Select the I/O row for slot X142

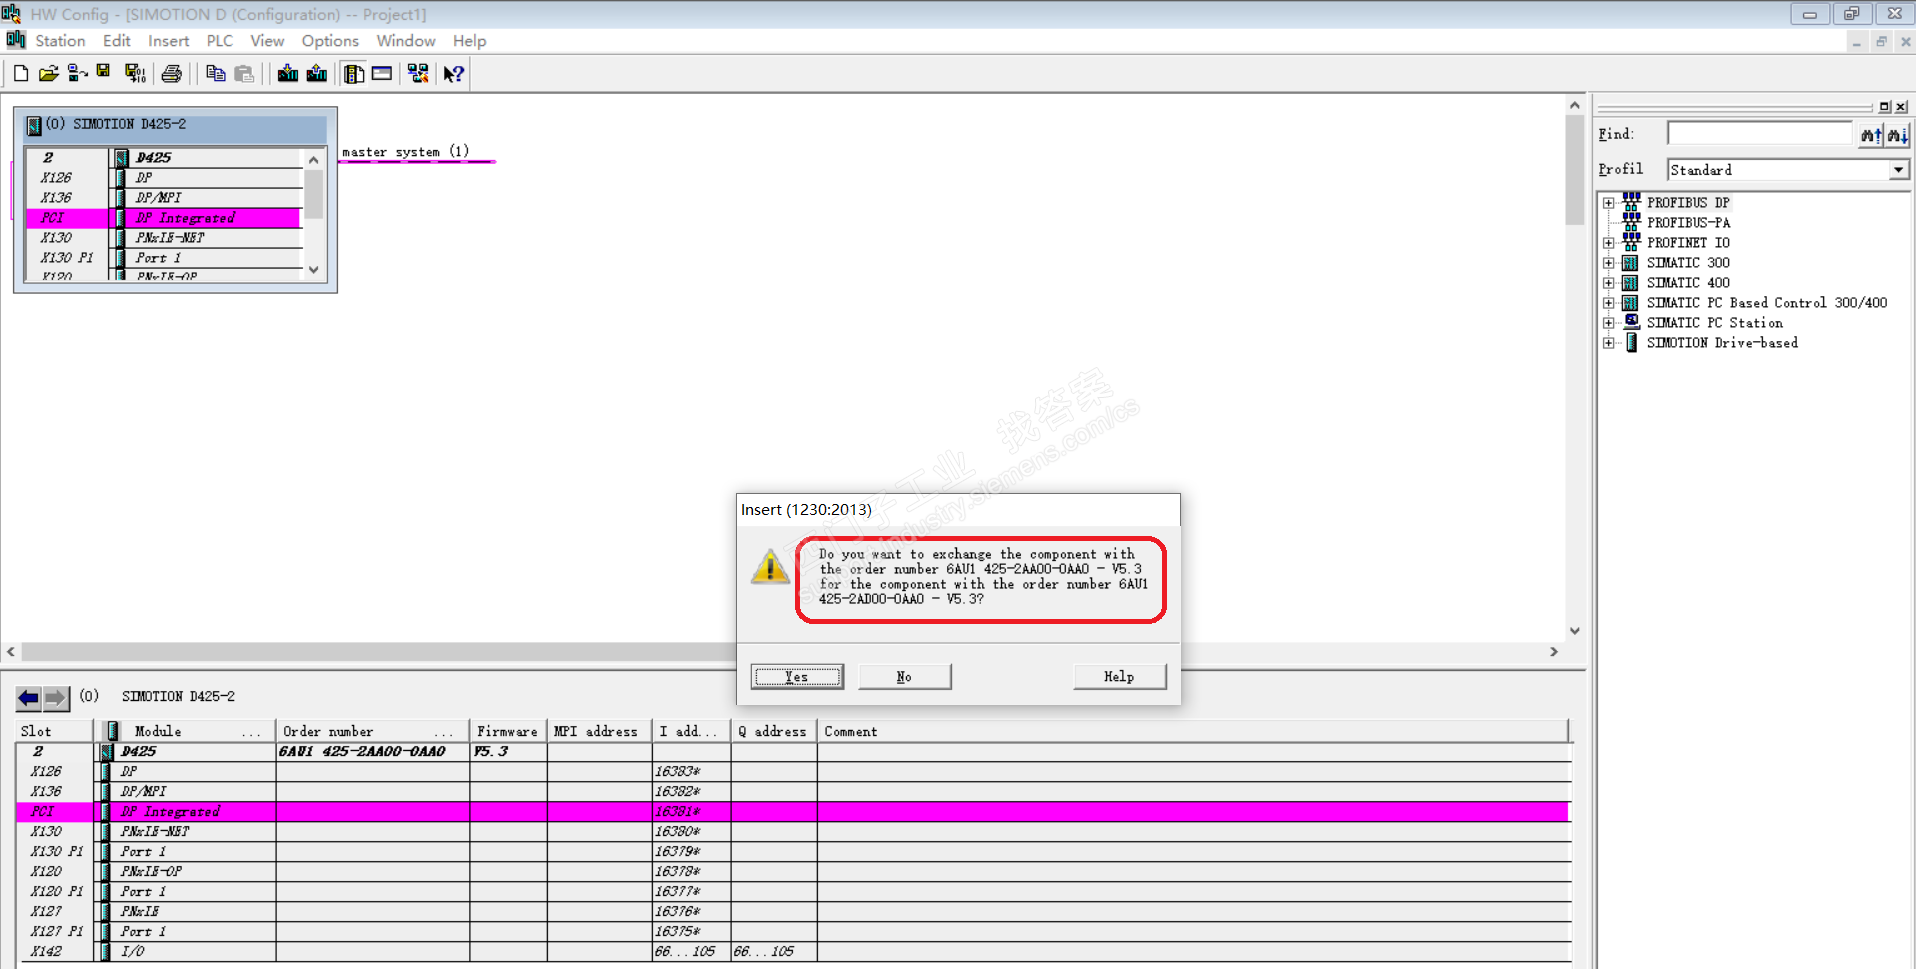793,952
